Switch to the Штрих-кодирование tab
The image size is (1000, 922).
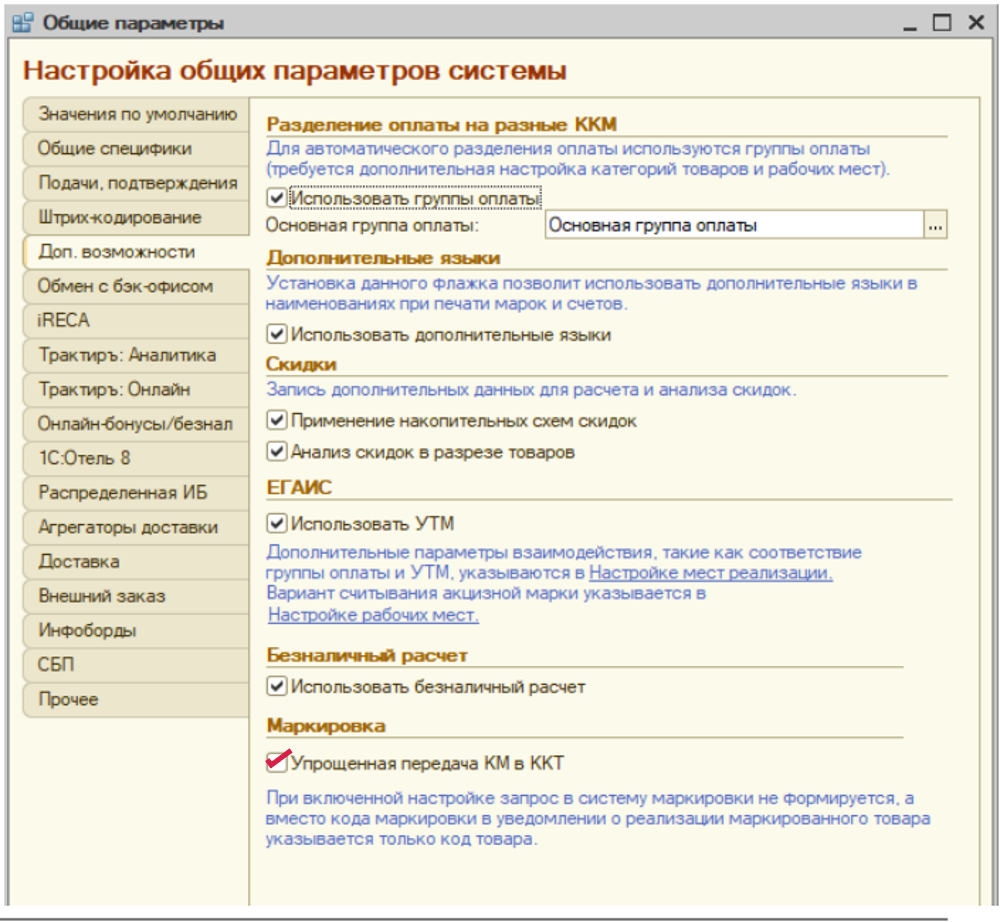[x=120, y=217]
